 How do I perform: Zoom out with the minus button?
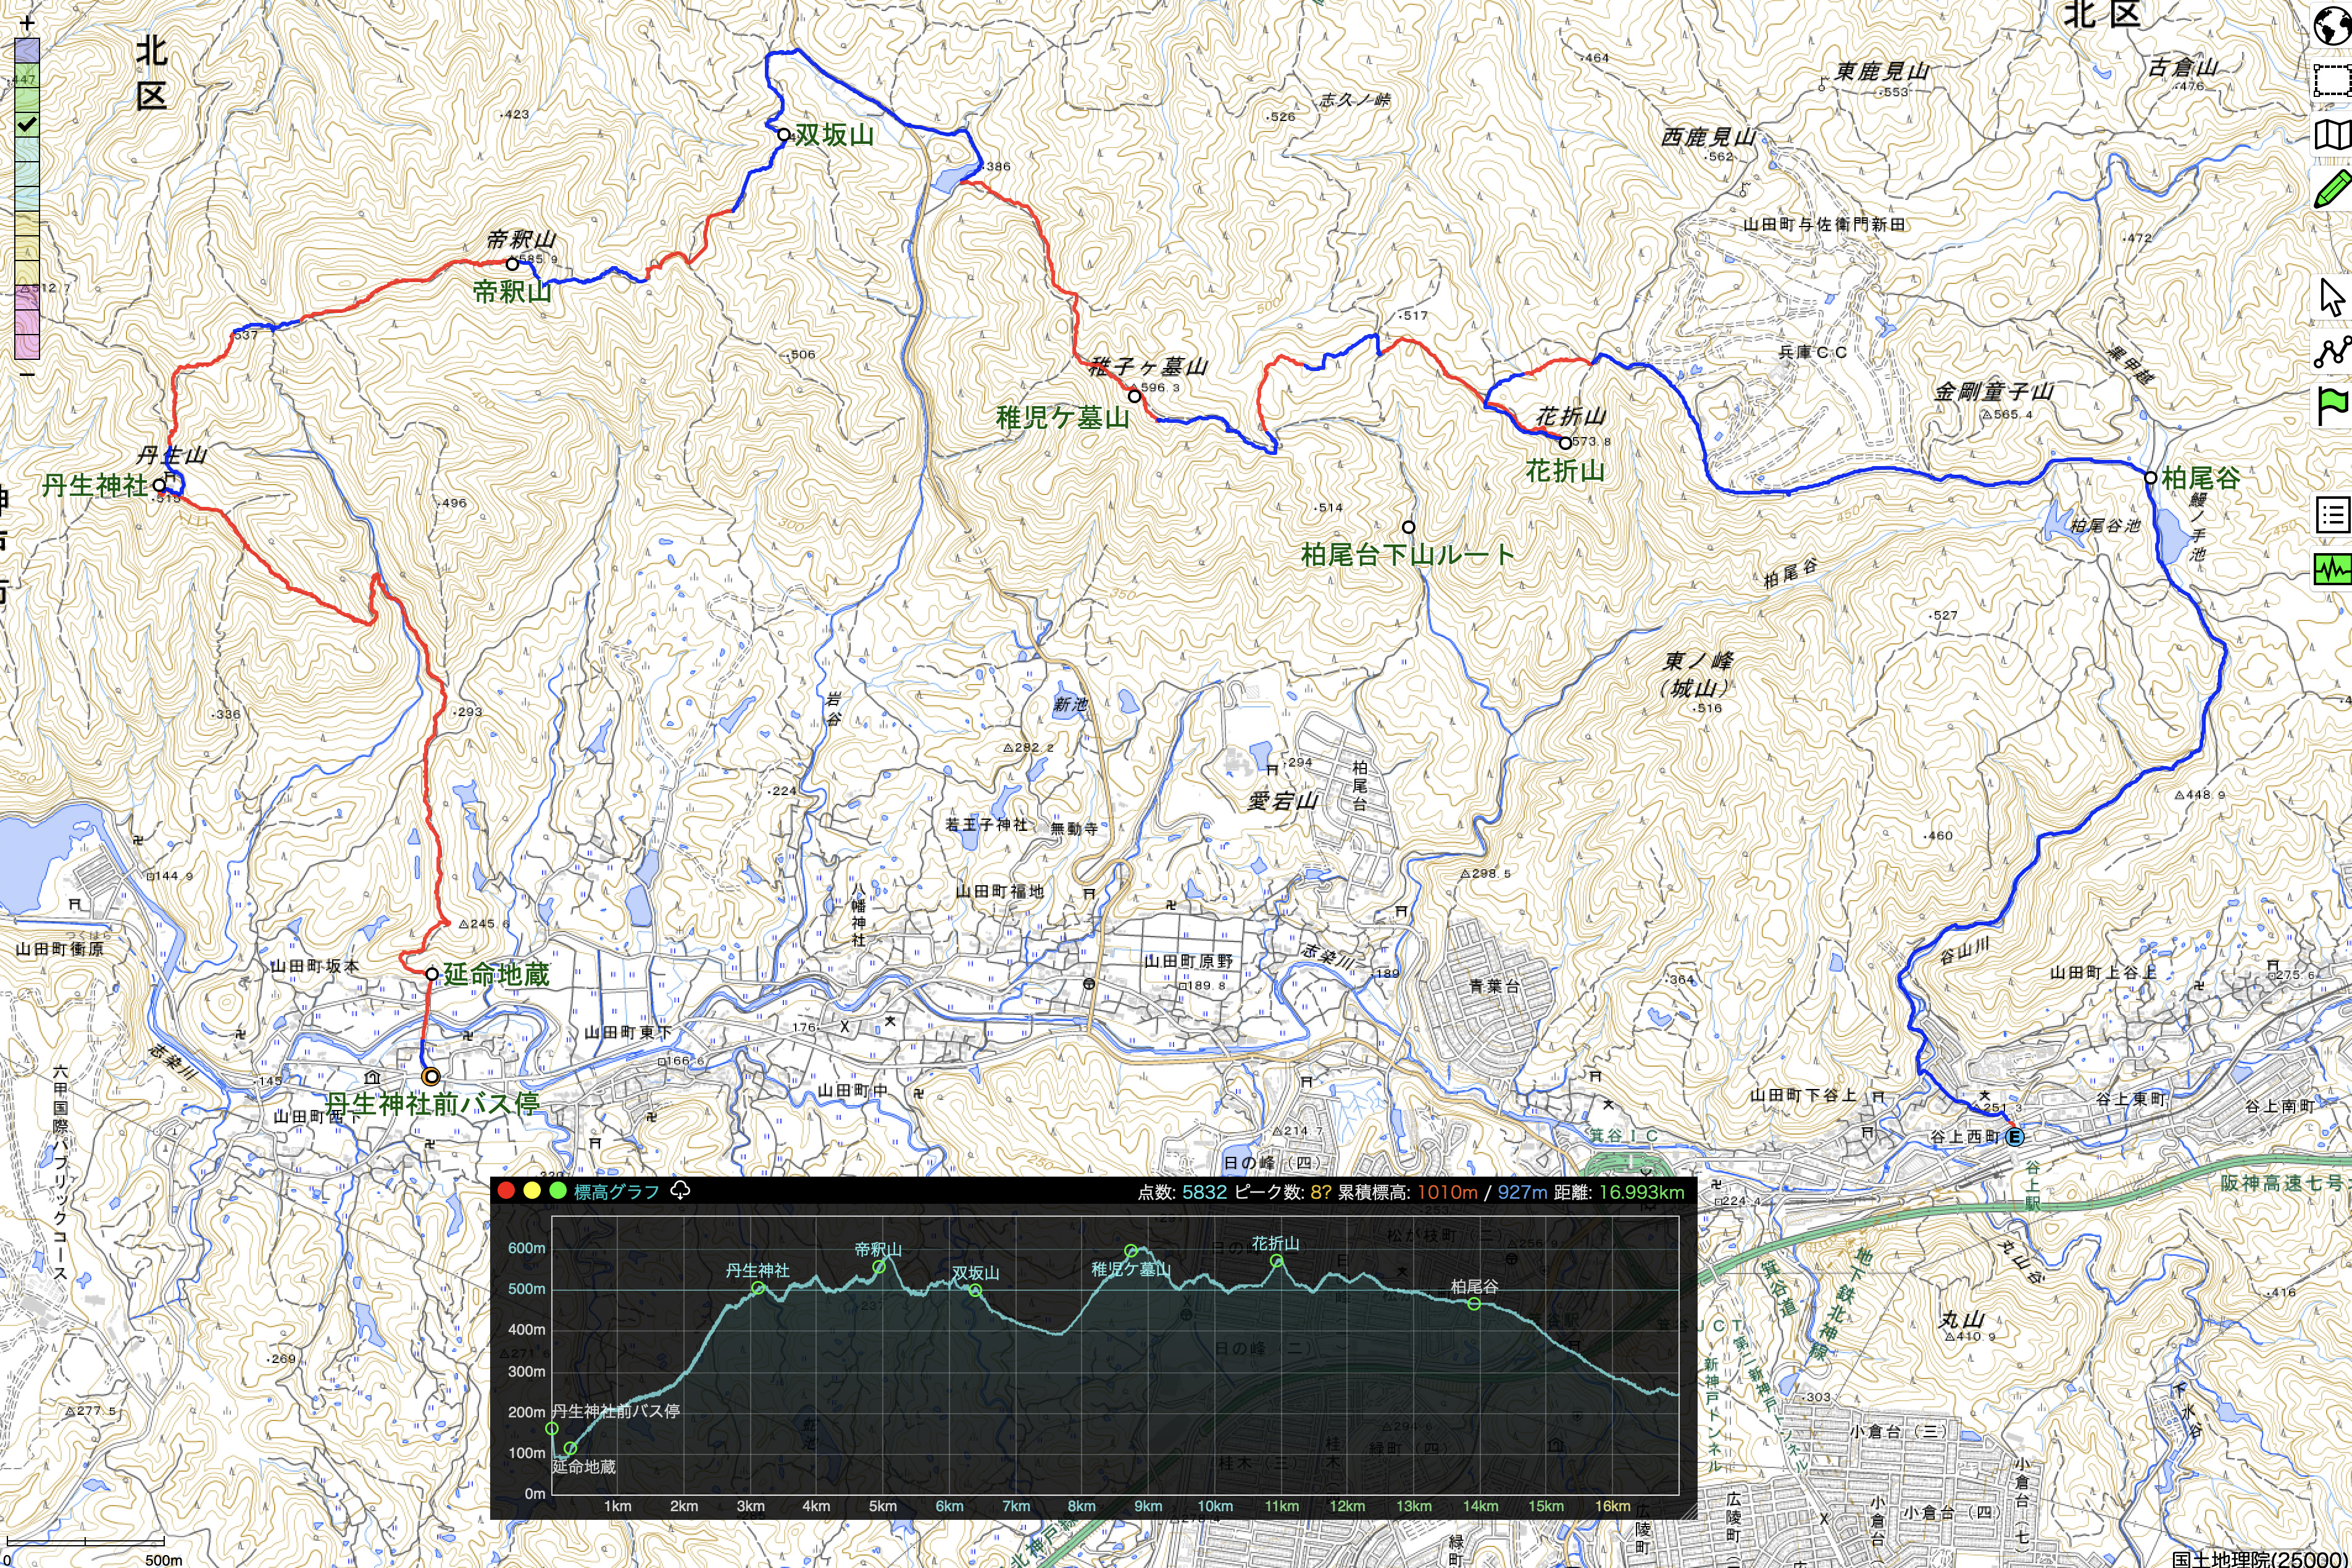27,374
